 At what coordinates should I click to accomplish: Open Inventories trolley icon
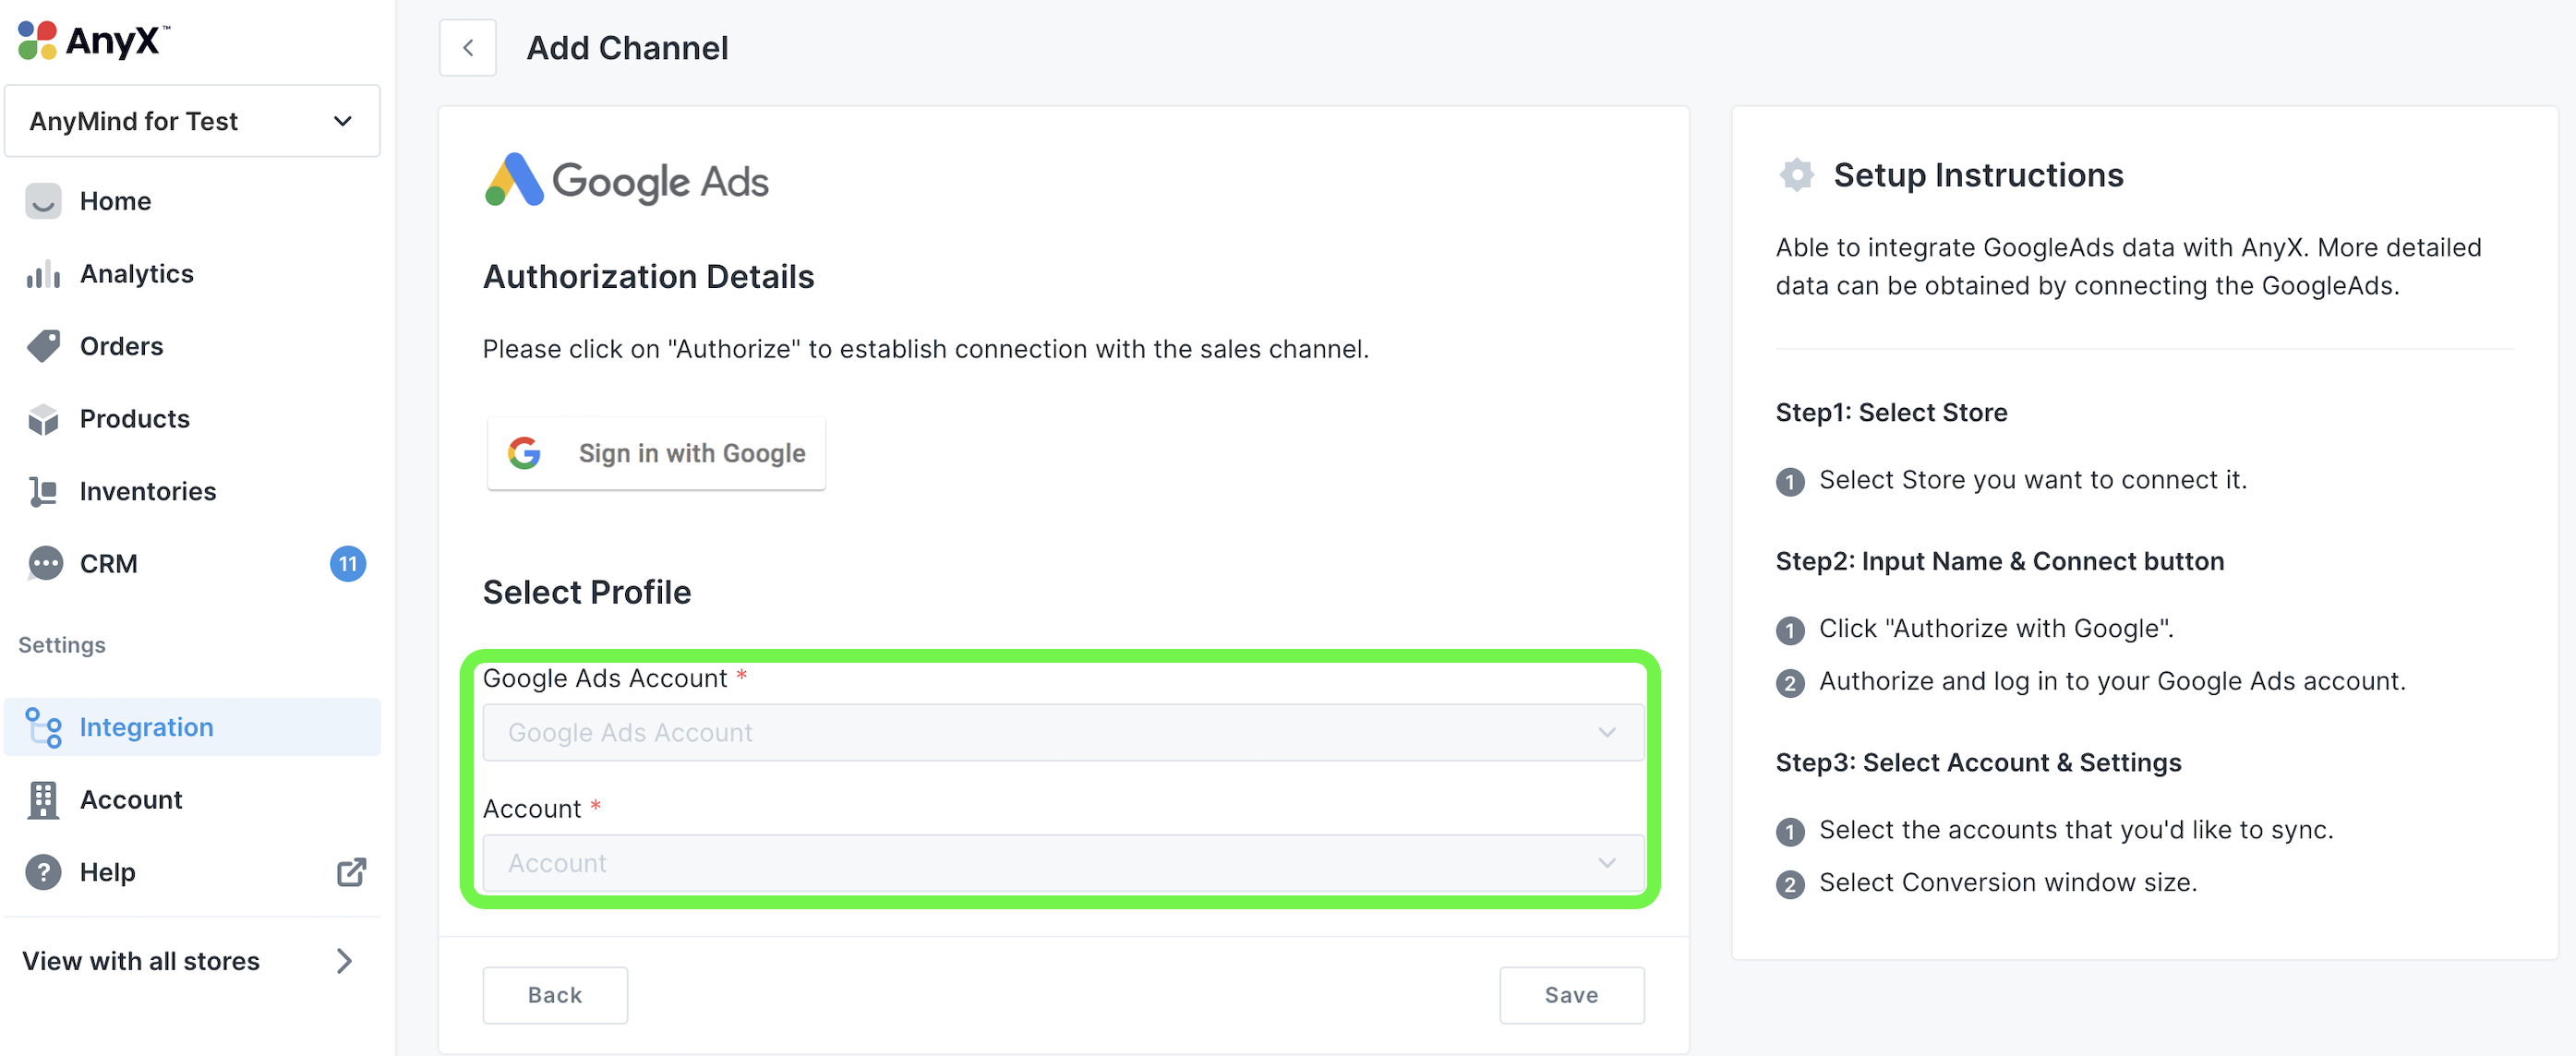coord(43,491)
